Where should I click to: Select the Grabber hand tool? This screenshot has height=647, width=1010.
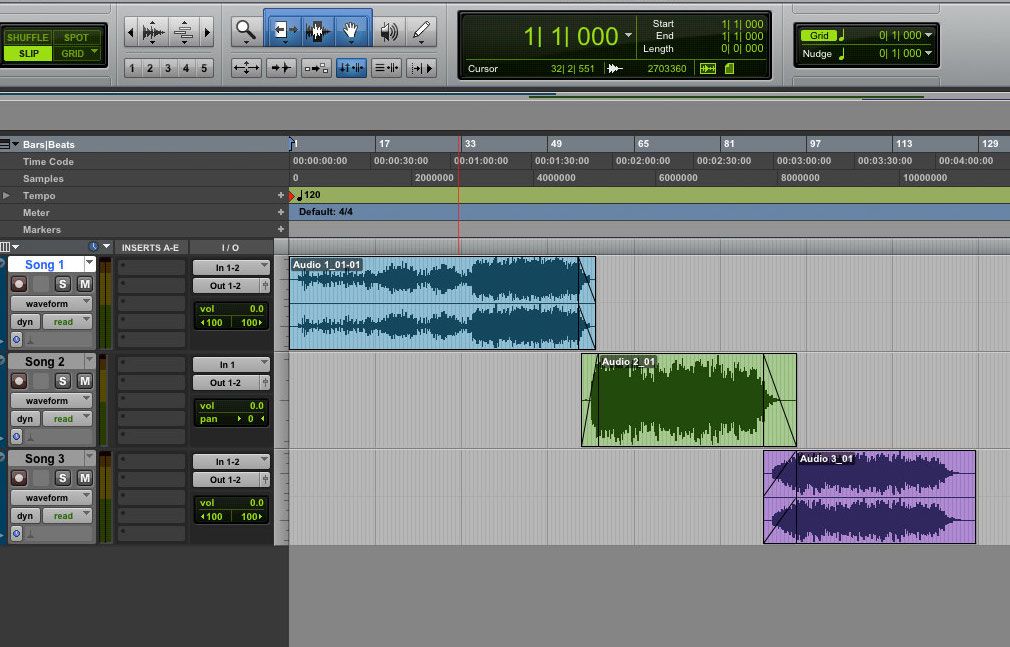click(x=351, y=31)
